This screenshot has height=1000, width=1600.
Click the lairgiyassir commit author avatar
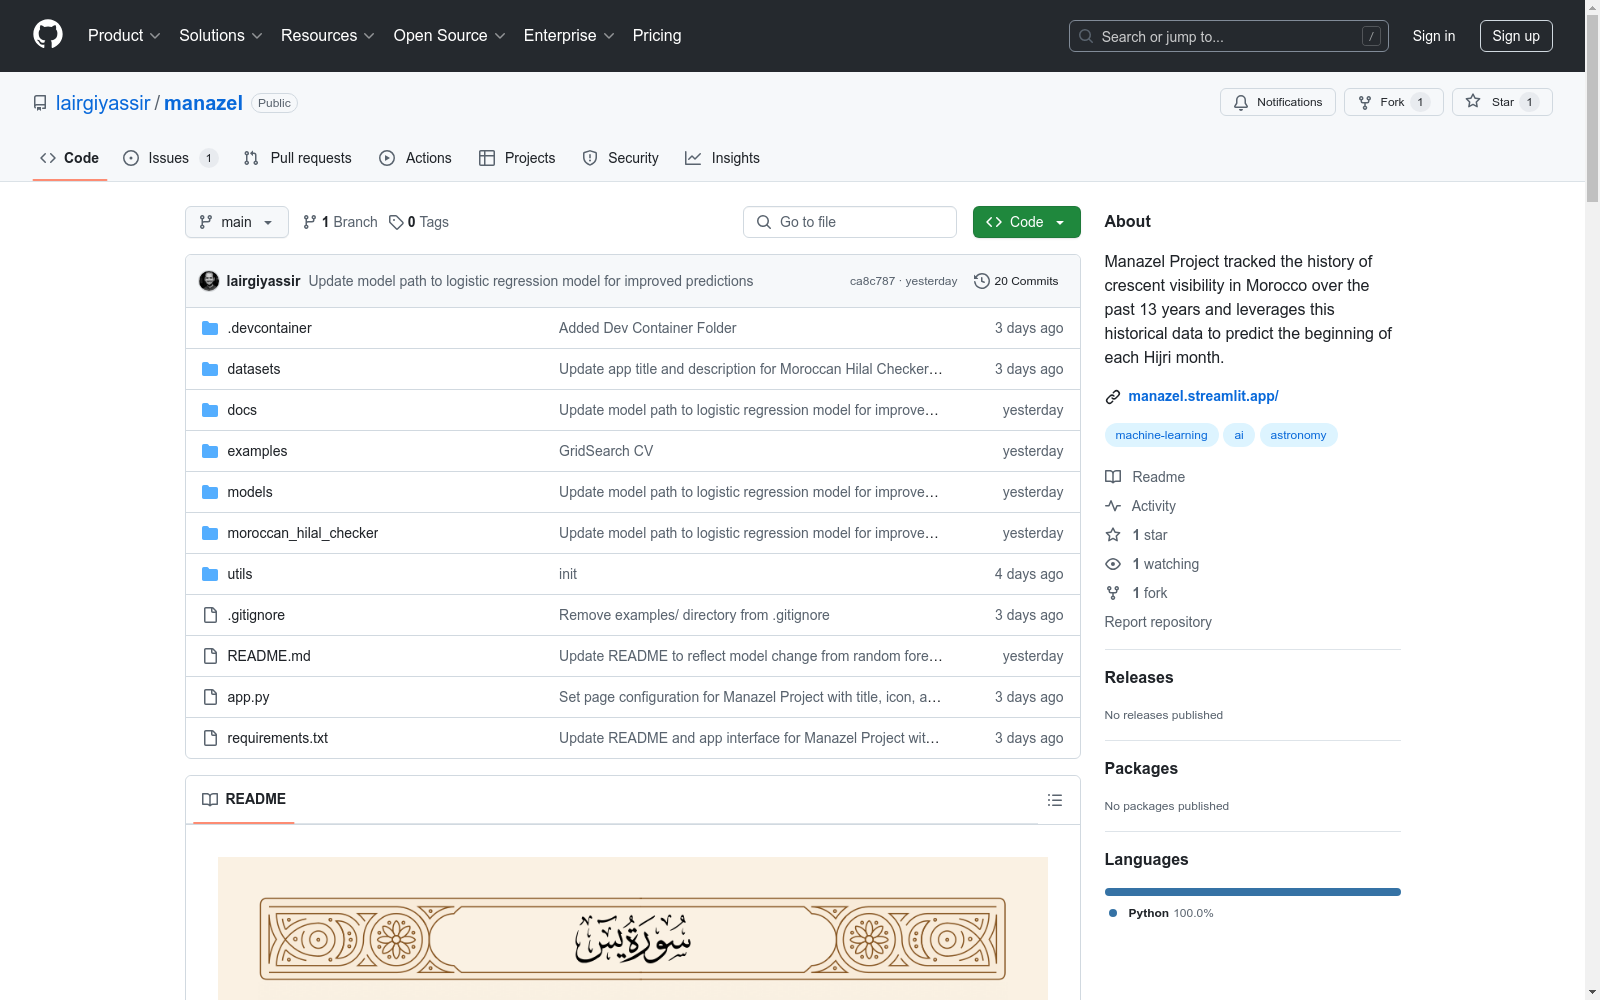click(x=209, y=281)
